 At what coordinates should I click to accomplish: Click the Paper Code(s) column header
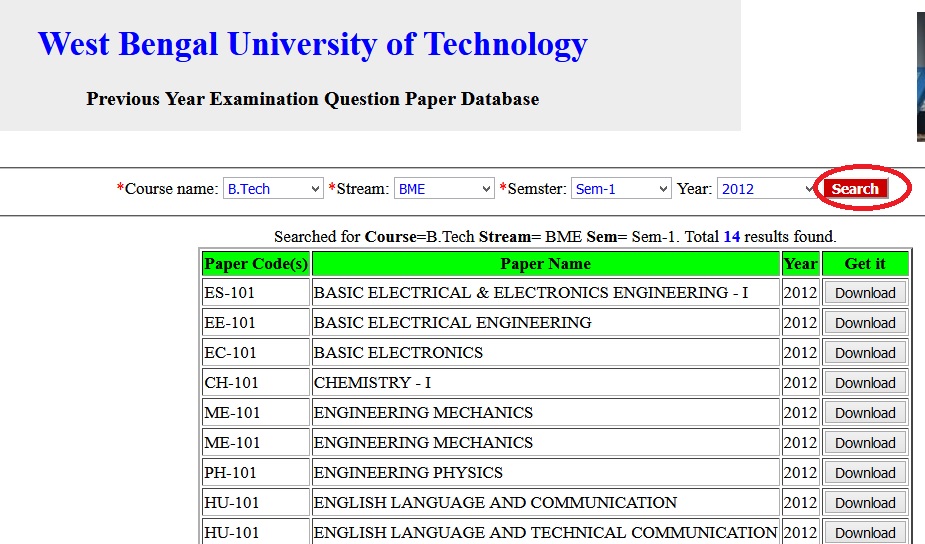[x=255, y=264]
